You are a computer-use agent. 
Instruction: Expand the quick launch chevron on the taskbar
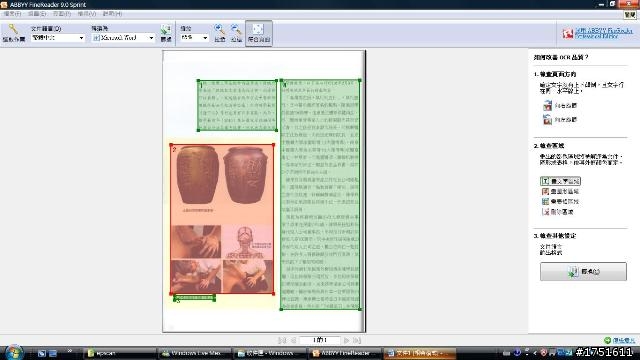tap(69, 350)
